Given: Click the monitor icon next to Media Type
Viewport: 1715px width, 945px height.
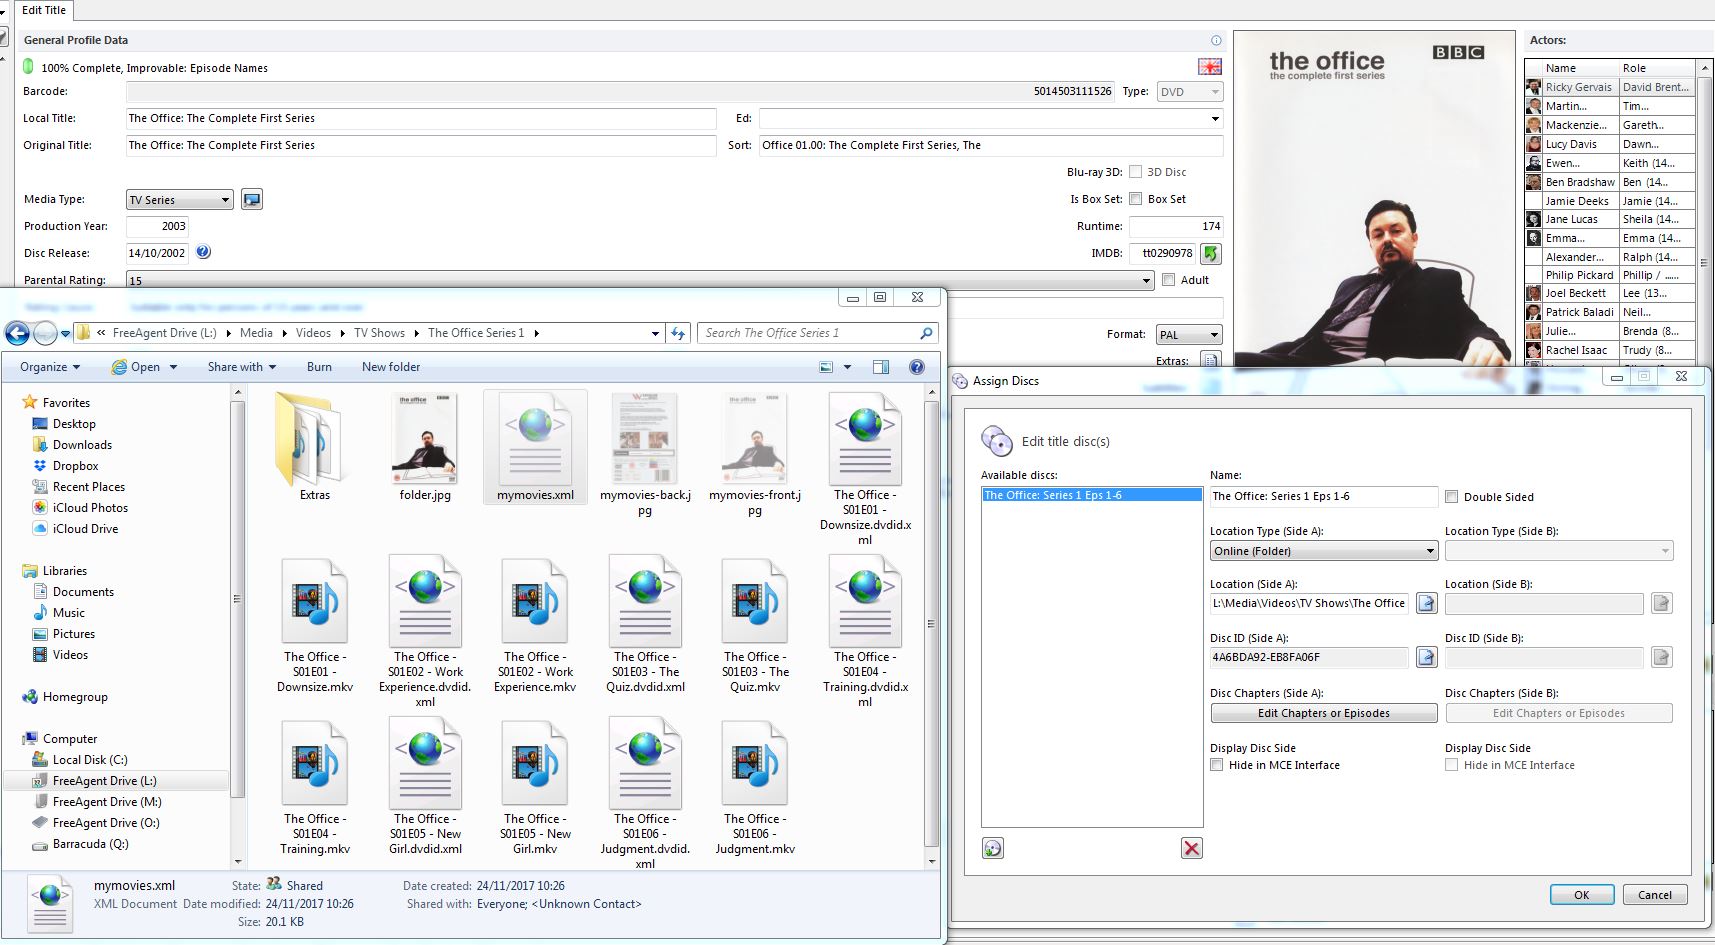Looking at the screenshot, I should coord(252,200).
